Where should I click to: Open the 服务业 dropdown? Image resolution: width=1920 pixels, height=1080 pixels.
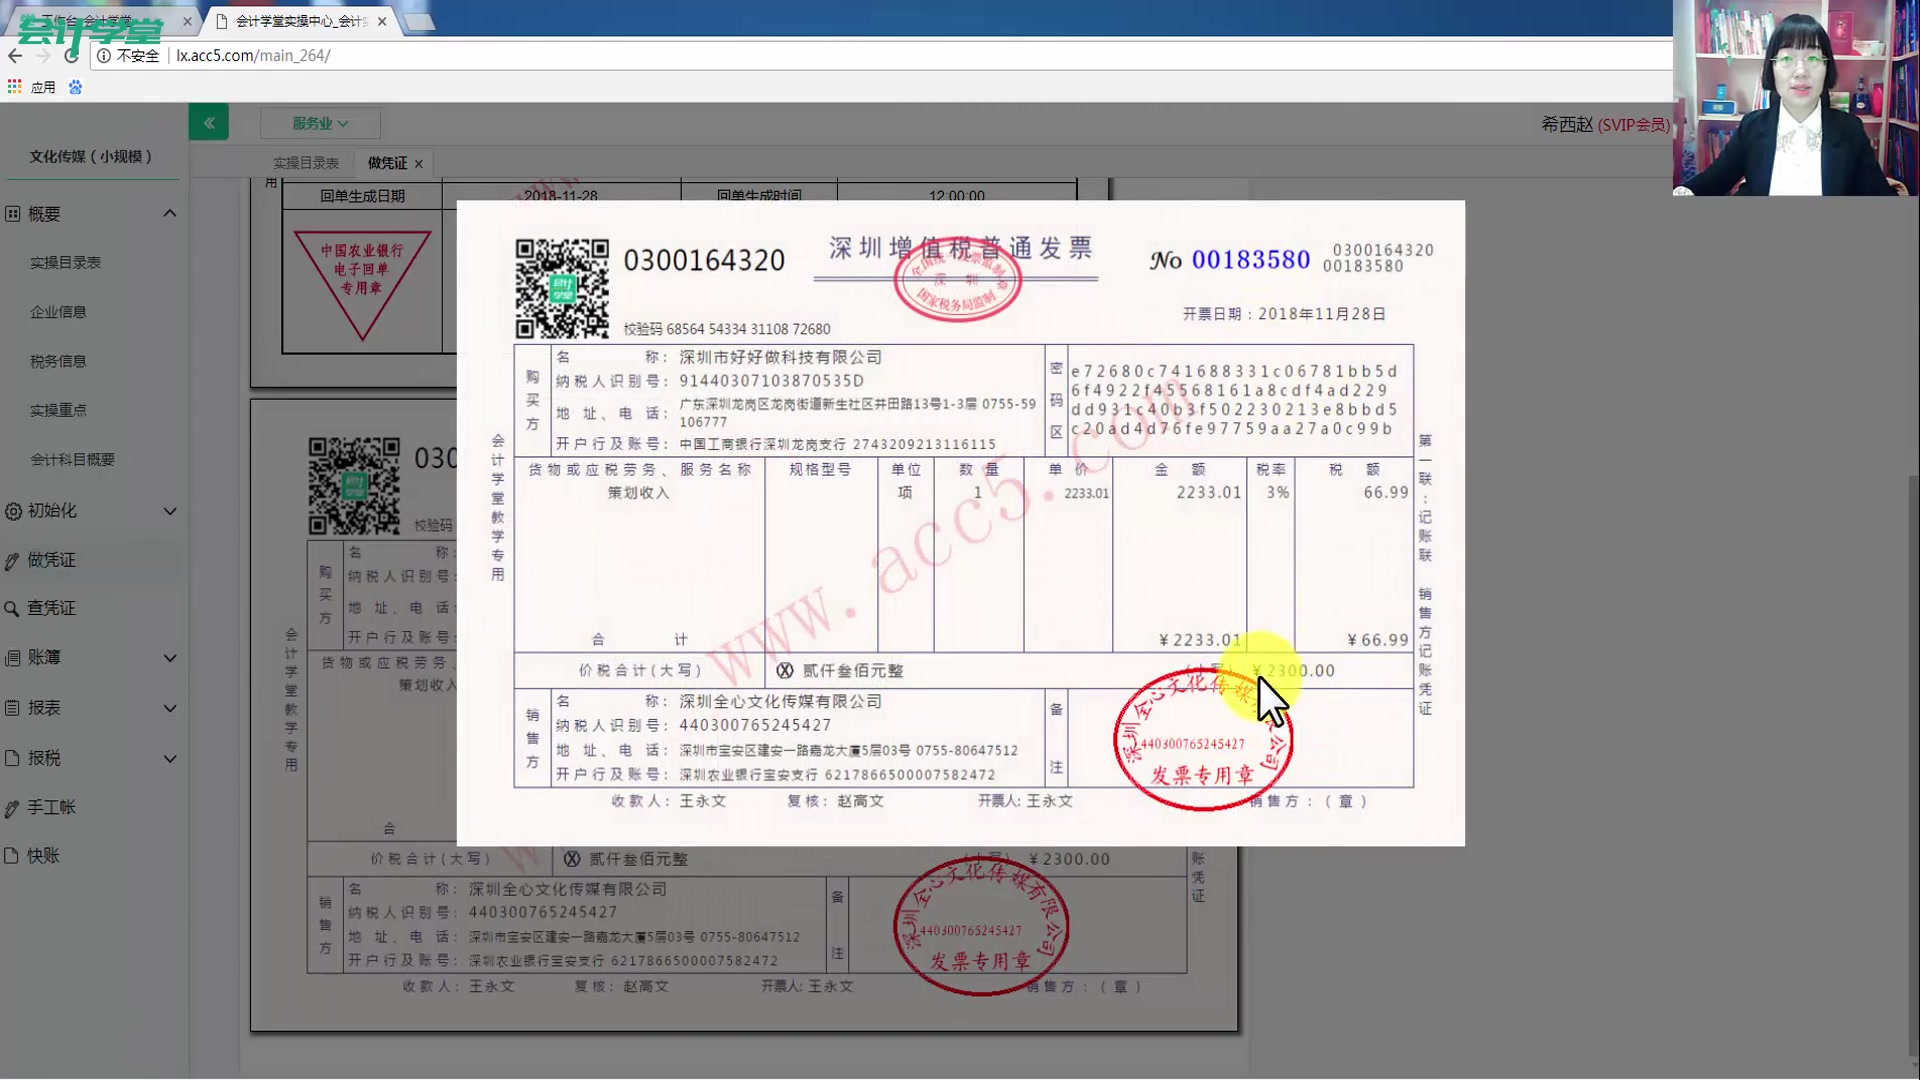coord(320,123)
